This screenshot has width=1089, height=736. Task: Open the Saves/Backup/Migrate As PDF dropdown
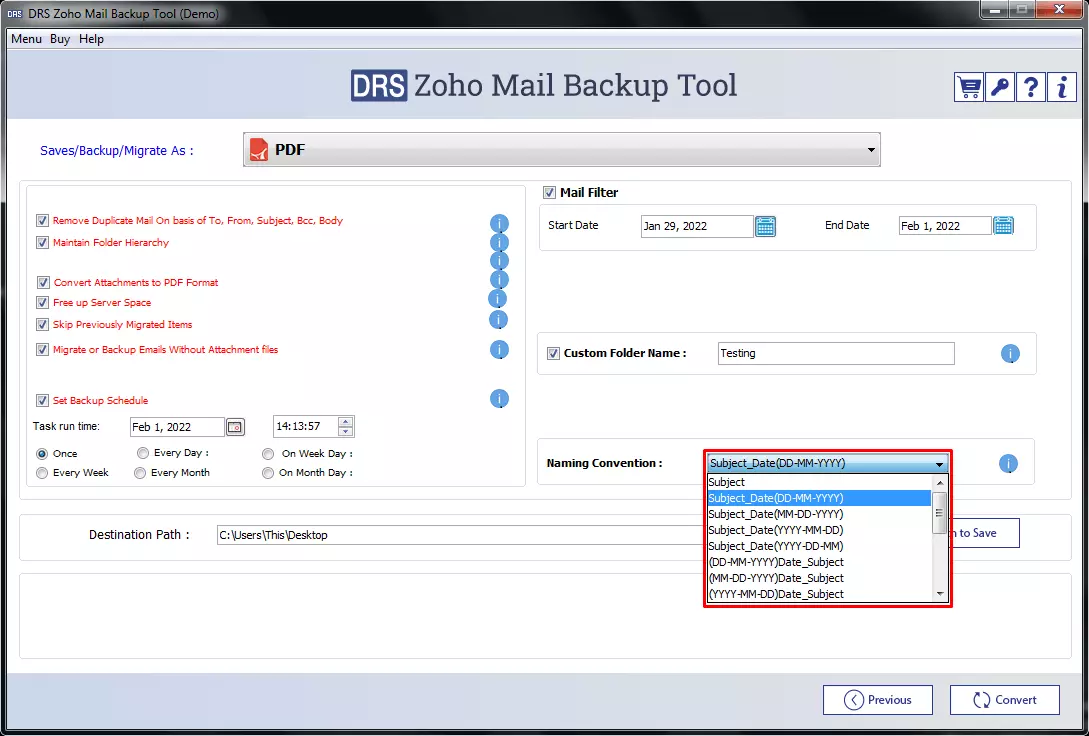point(562,150)
